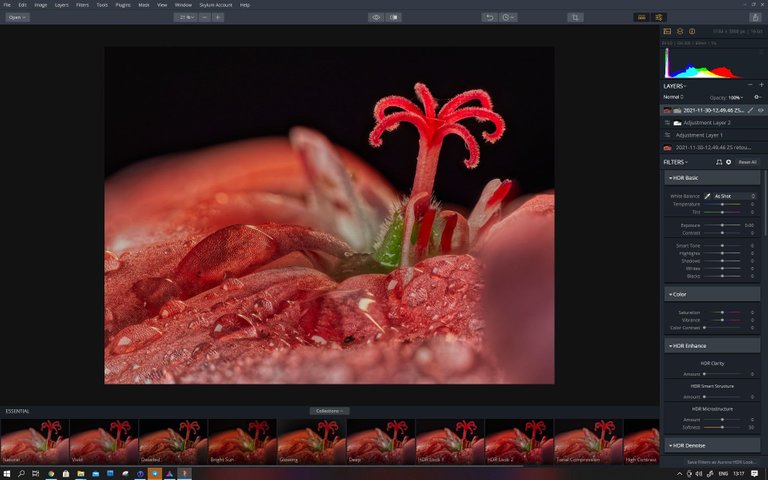Open Chrome from the taskbar
768x480 pixels.
coord(51,474)
